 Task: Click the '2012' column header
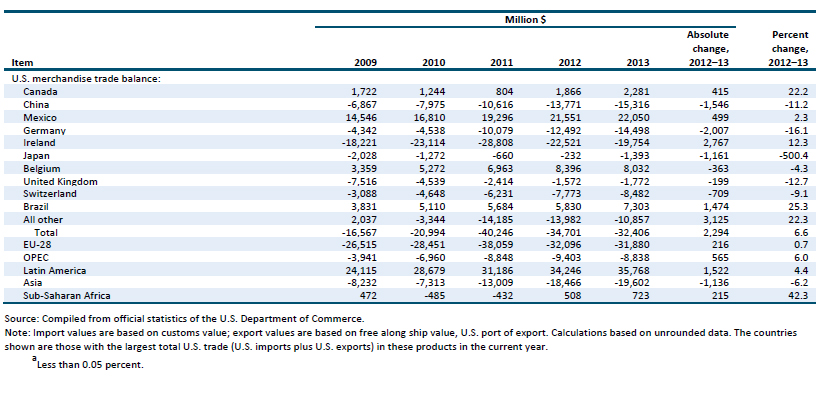[570, 63]
